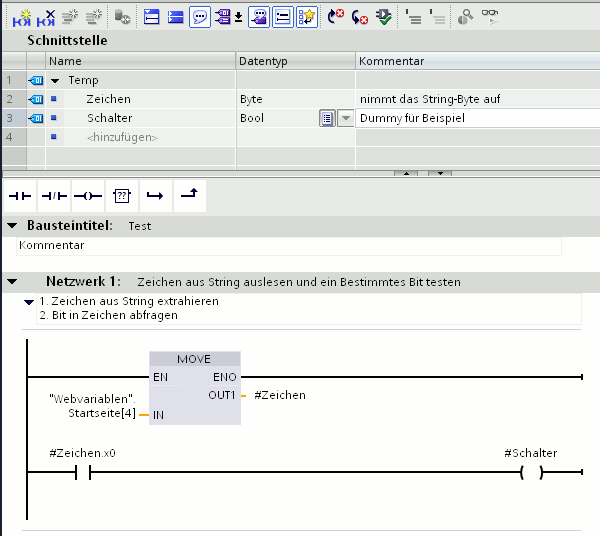Turn monitoring on with glasses icon
Viewport: 600px width, 536px height.
tap(490, 17)
